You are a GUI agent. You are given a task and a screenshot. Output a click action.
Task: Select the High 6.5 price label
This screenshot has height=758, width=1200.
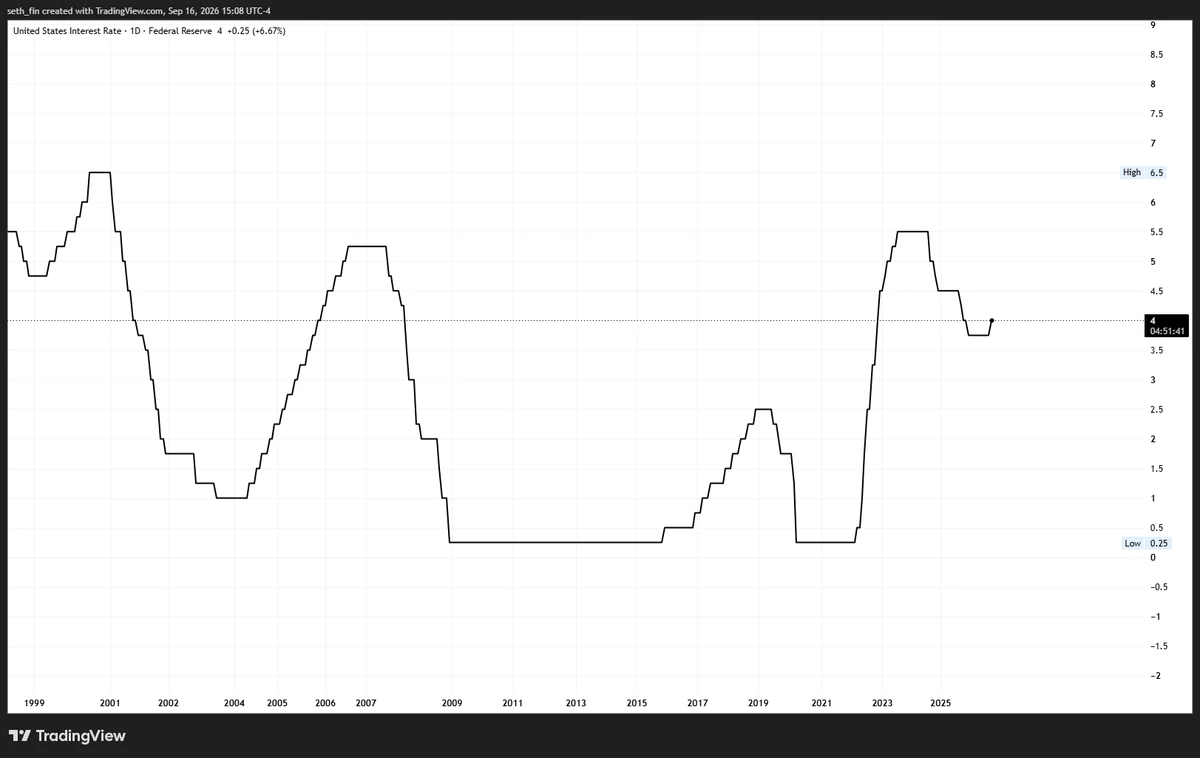(1145, 173)
